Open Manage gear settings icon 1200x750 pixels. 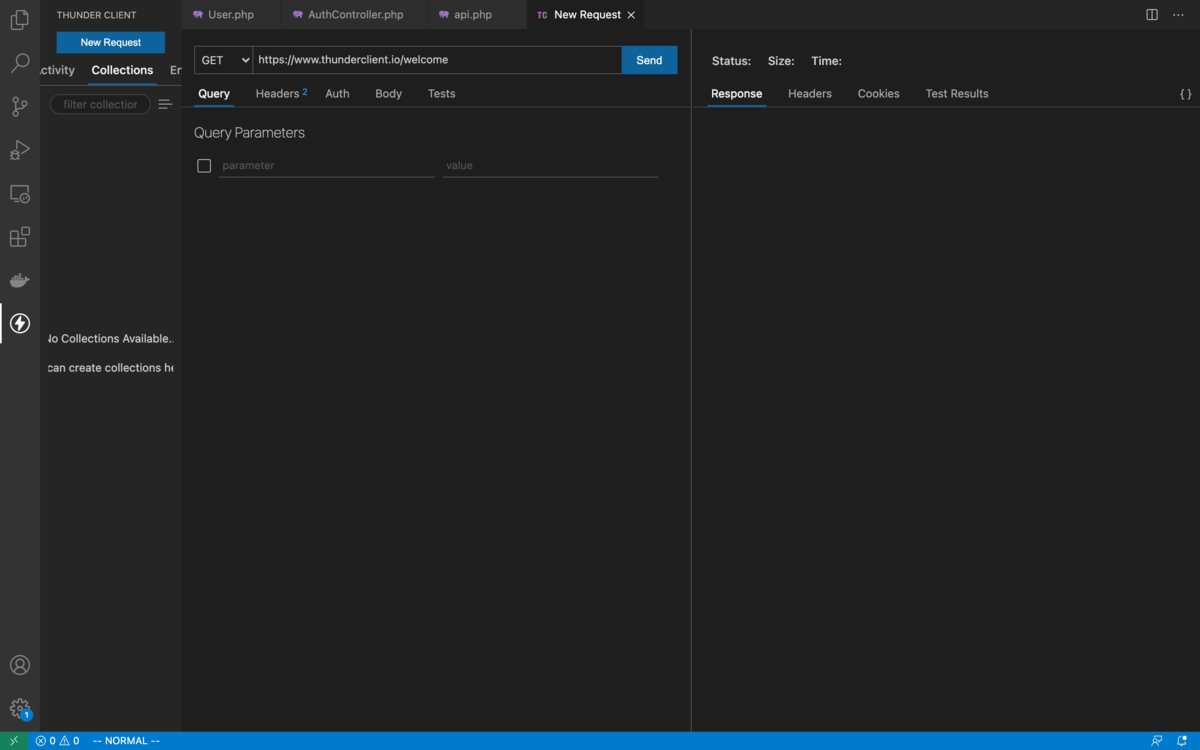[19, 708]
